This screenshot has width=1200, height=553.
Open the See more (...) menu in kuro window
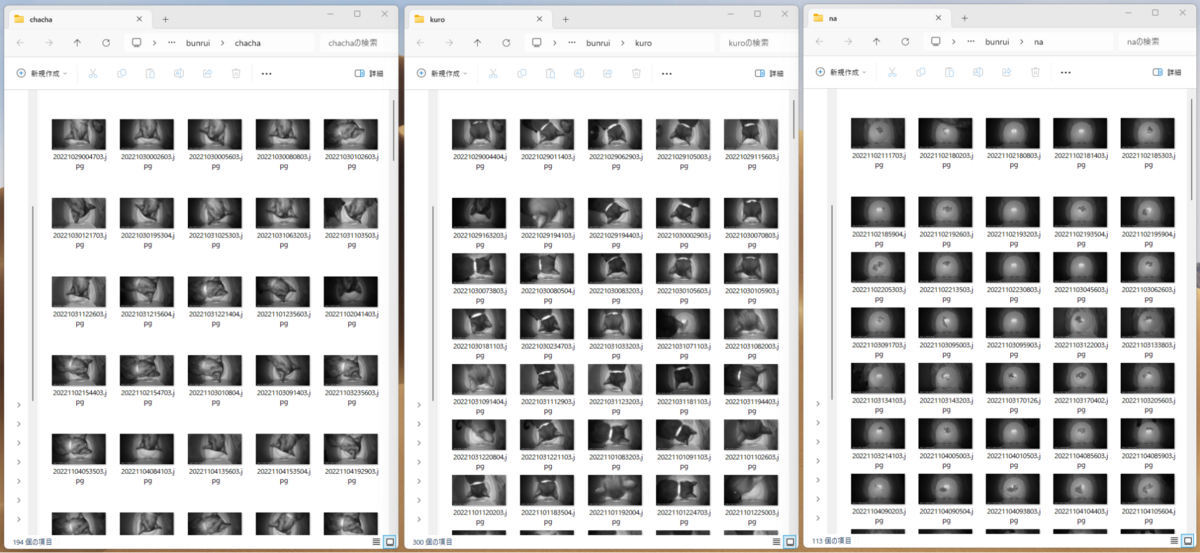[667, 73]
